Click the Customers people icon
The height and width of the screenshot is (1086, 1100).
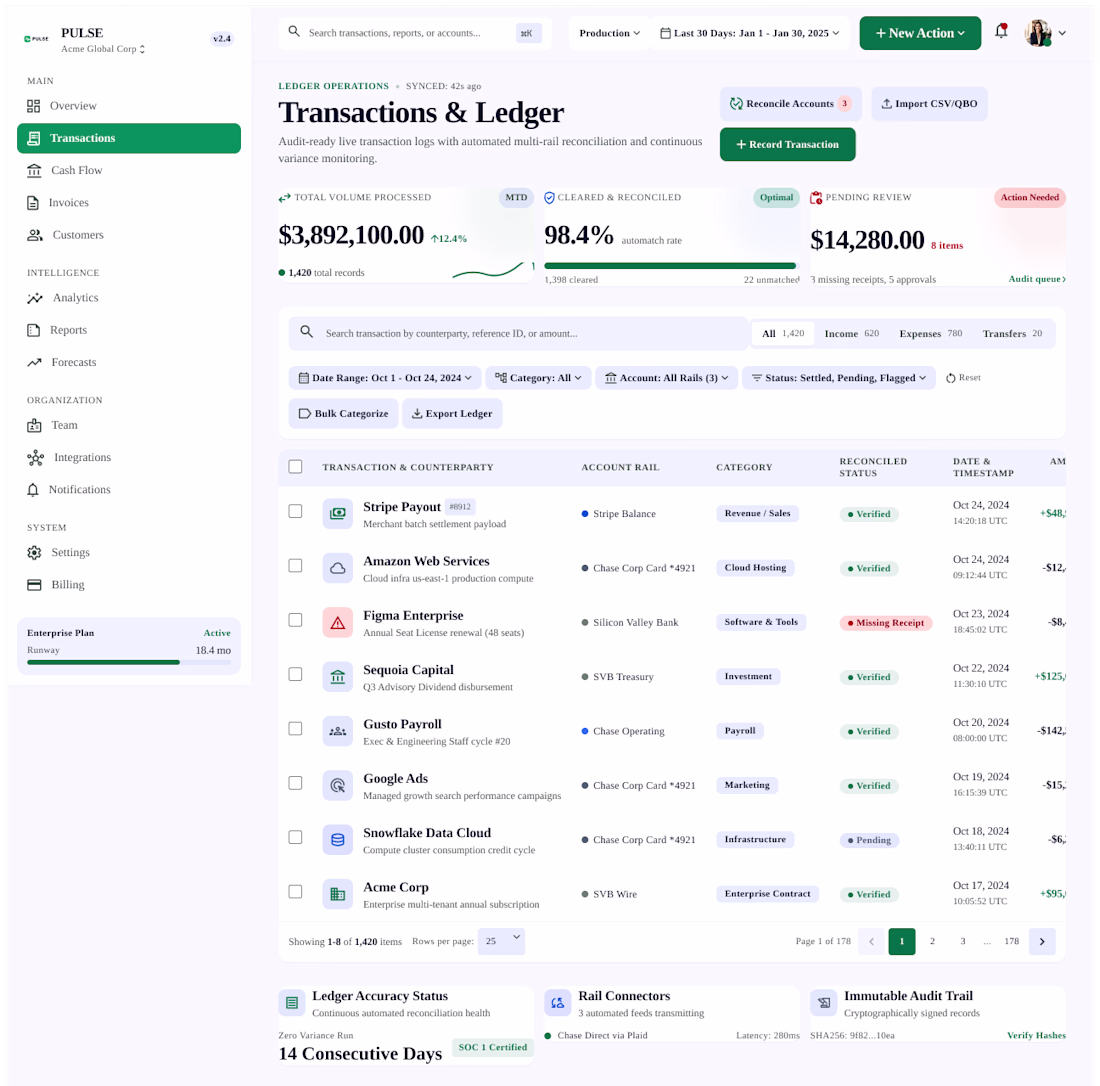(x=35, y=235)
